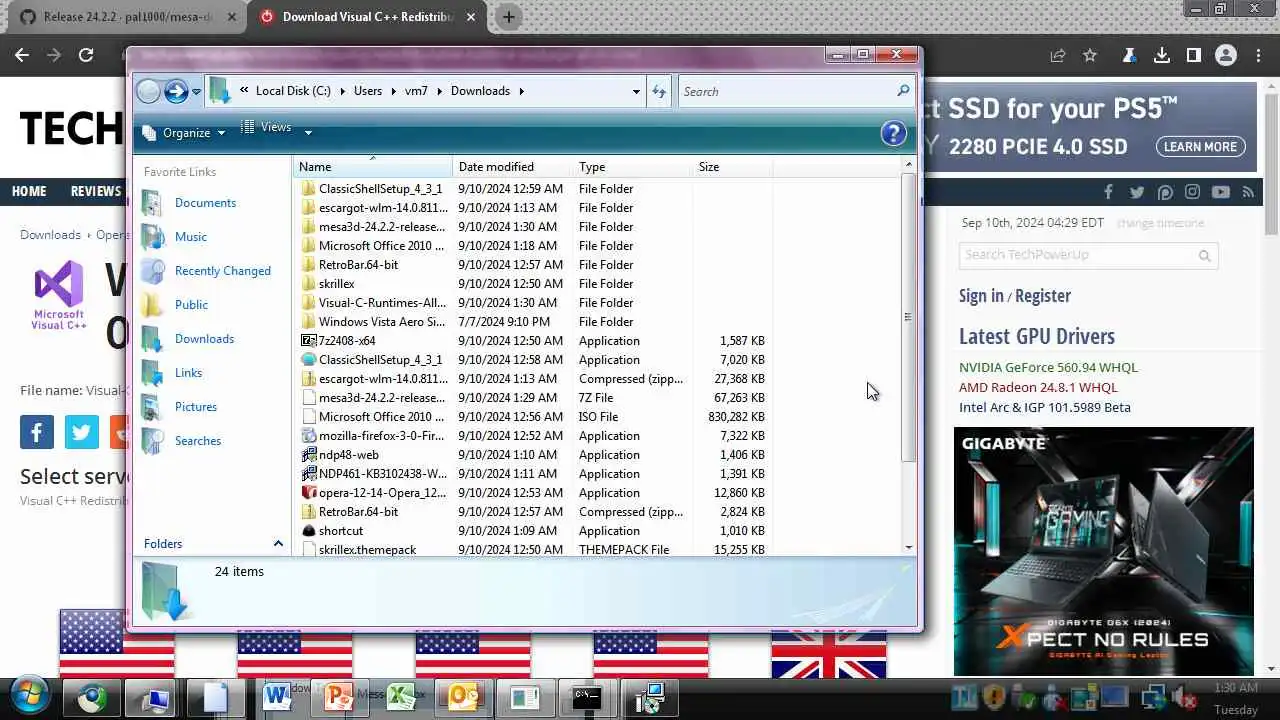This screenshot has width=1280, height=720.
Task: Open Outlook from the taskbar
Action: click(463, 697)
